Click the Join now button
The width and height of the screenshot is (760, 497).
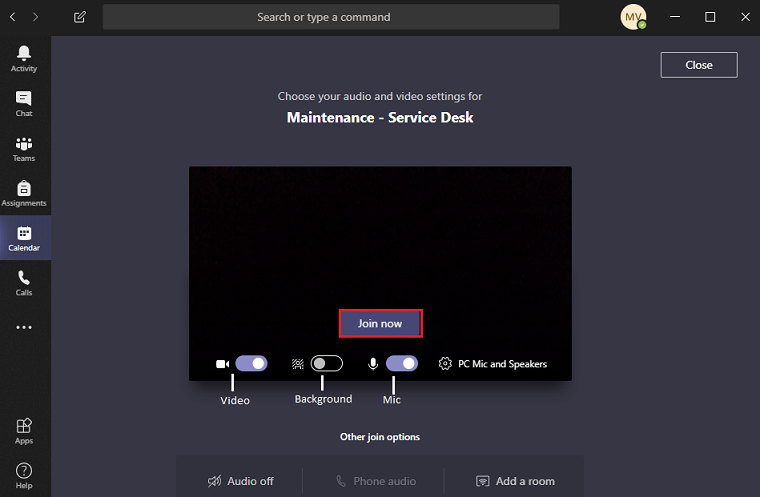tap(380, 323)
